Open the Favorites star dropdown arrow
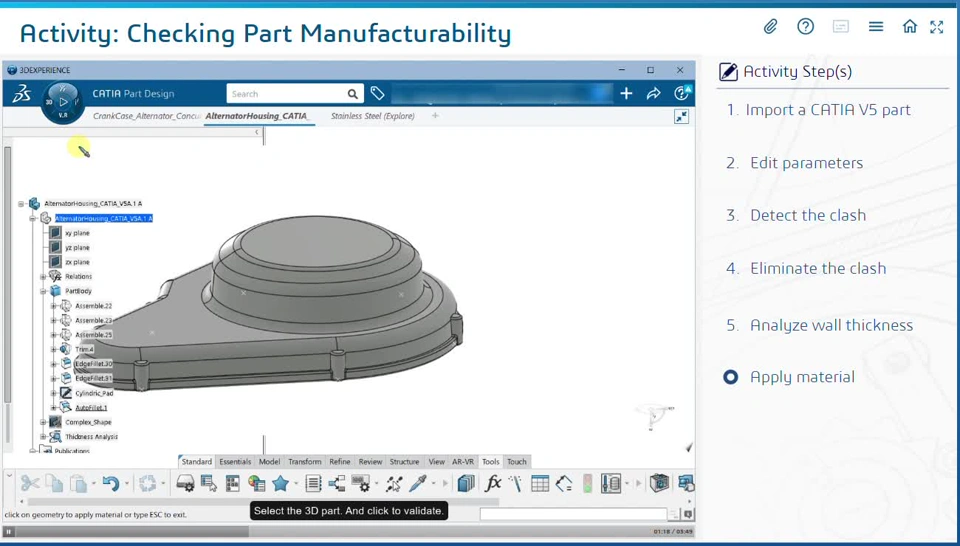 (296, 484)
